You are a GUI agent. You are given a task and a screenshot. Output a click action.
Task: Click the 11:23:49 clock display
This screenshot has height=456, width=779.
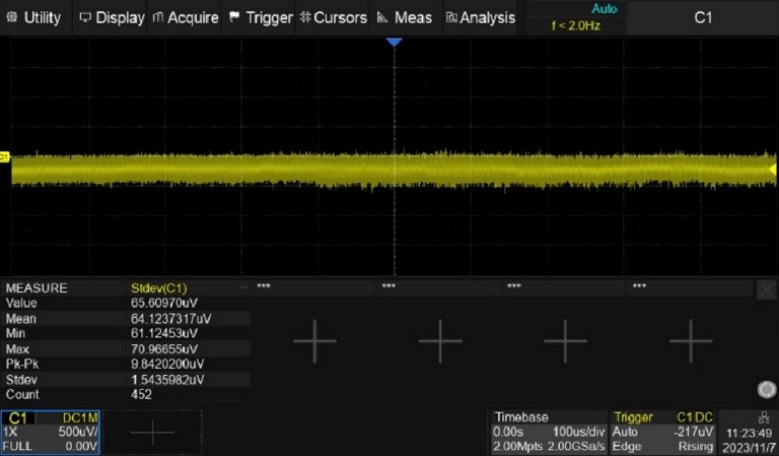coord(749,433)
